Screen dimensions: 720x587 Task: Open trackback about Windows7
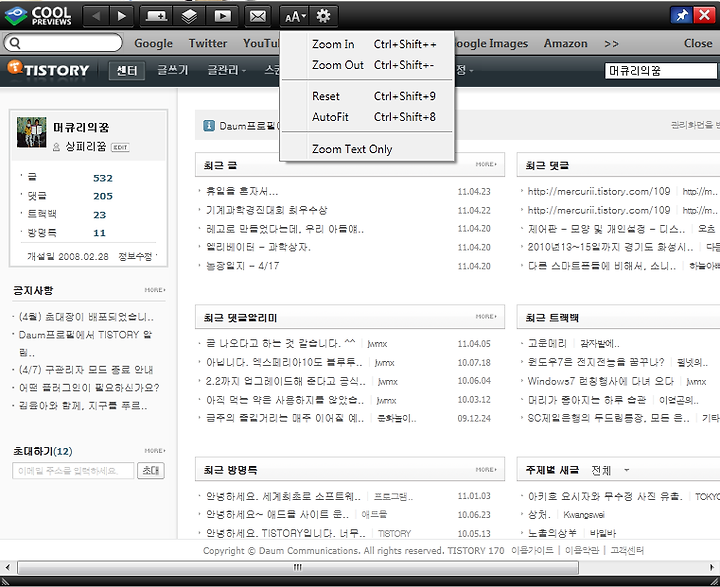pos(600,381)
